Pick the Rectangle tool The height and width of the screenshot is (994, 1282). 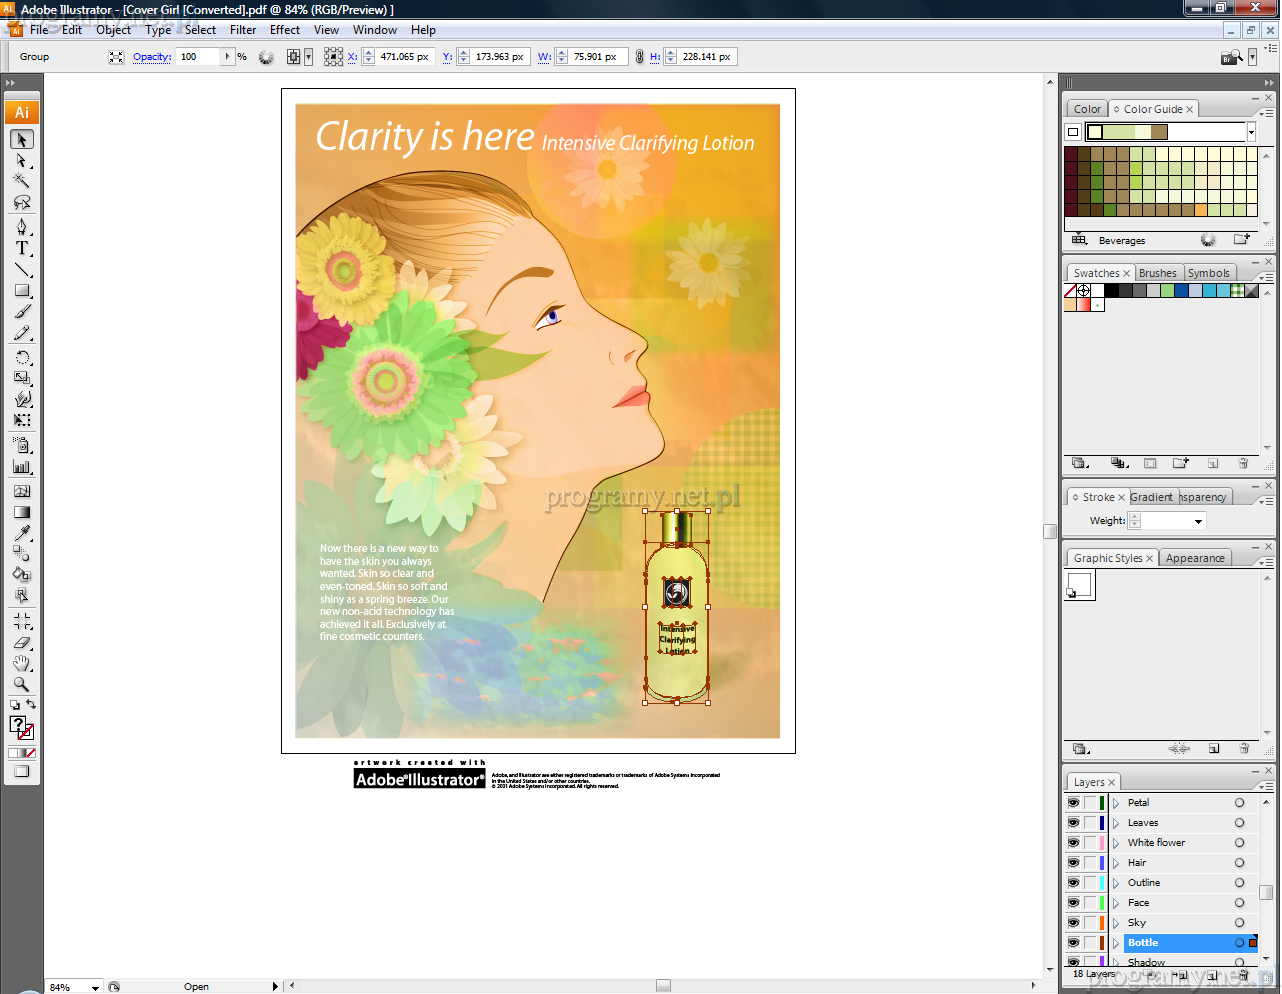click(22, 291)
